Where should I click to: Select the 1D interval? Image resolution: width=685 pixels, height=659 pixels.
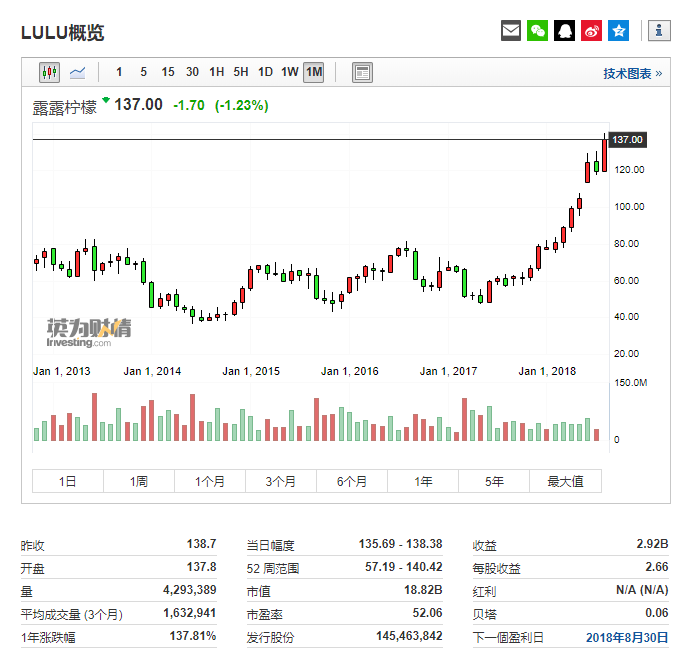pyautogui.click(x=265, y=72)
